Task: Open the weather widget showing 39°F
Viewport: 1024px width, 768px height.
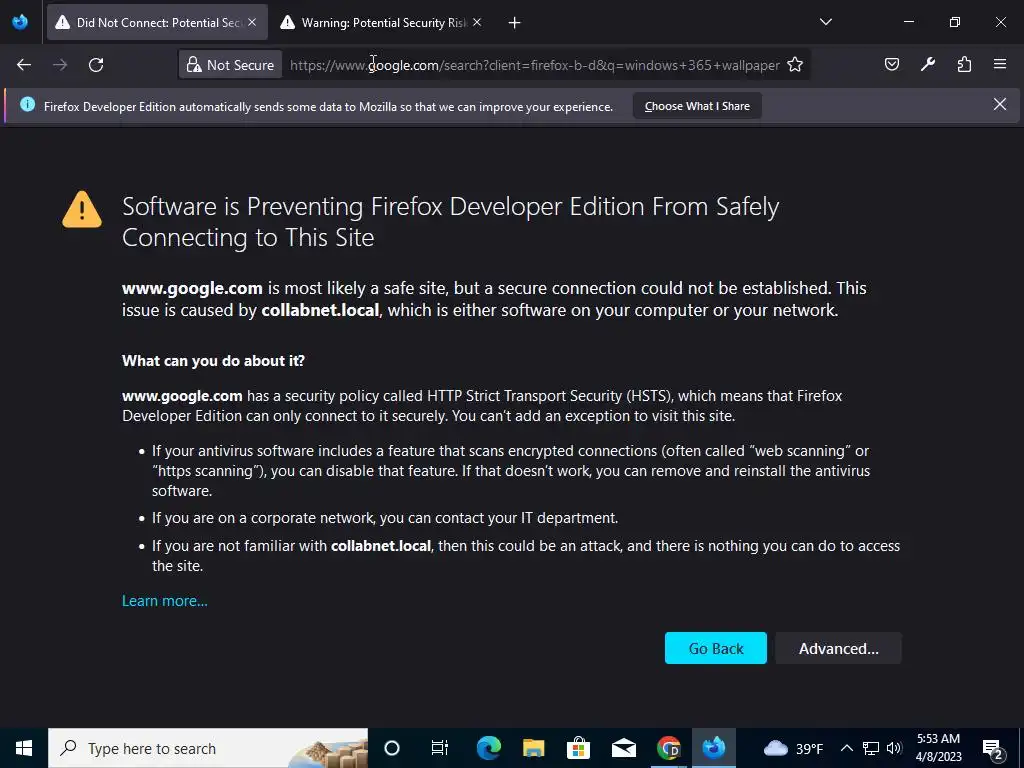Action: coord(793,748)
